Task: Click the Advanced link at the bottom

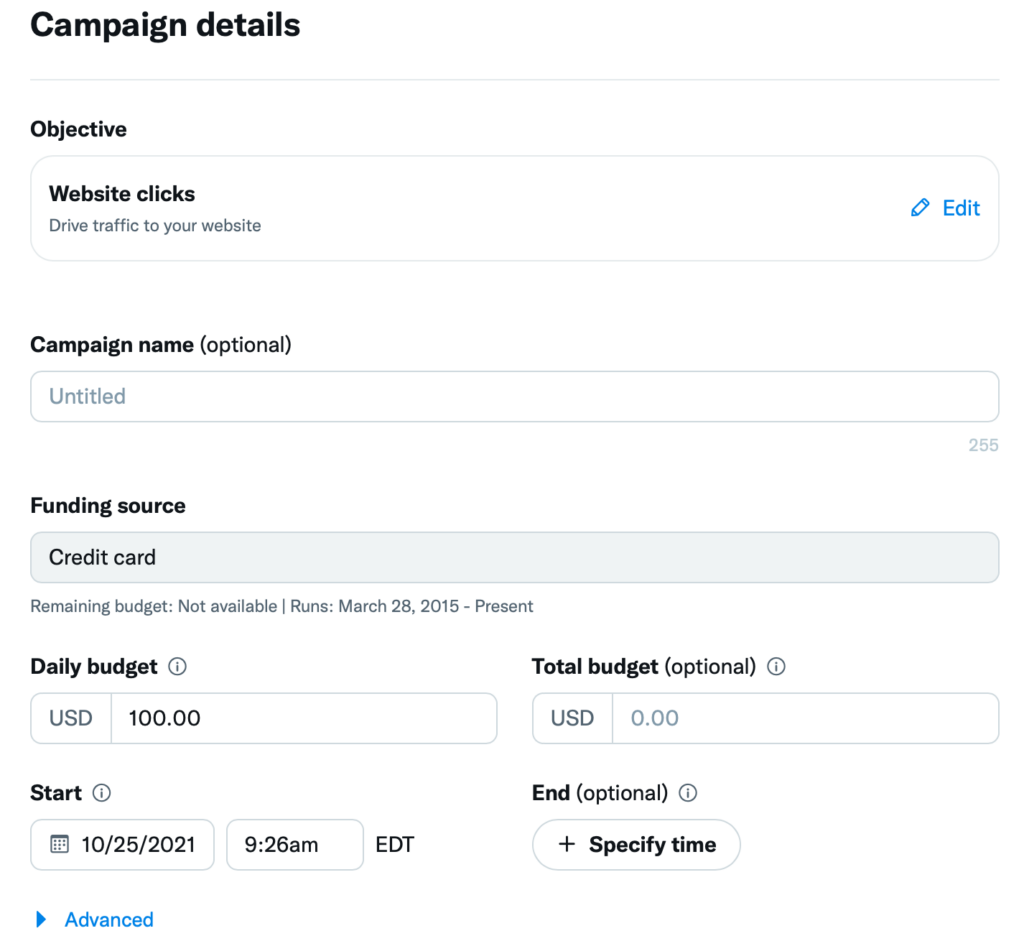Action: tap(108, 920)
